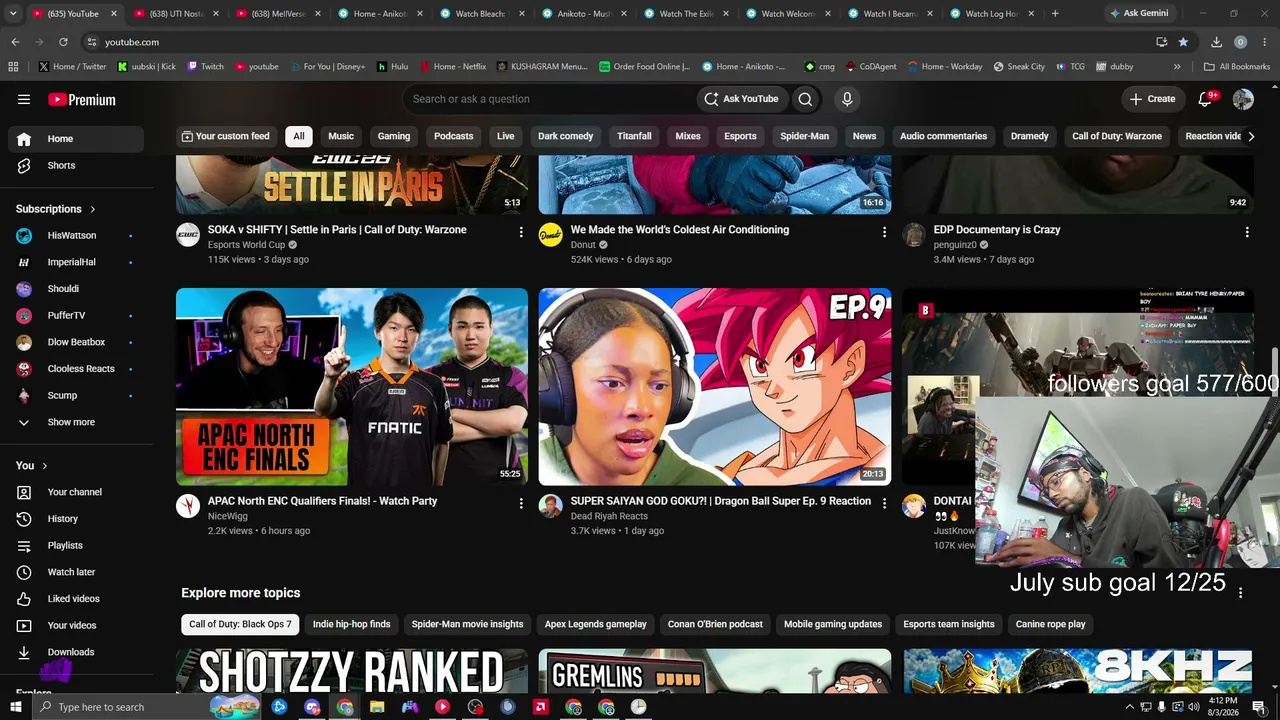Open options menu for Super Saiyan God Goku video

(x=883, y=503)
